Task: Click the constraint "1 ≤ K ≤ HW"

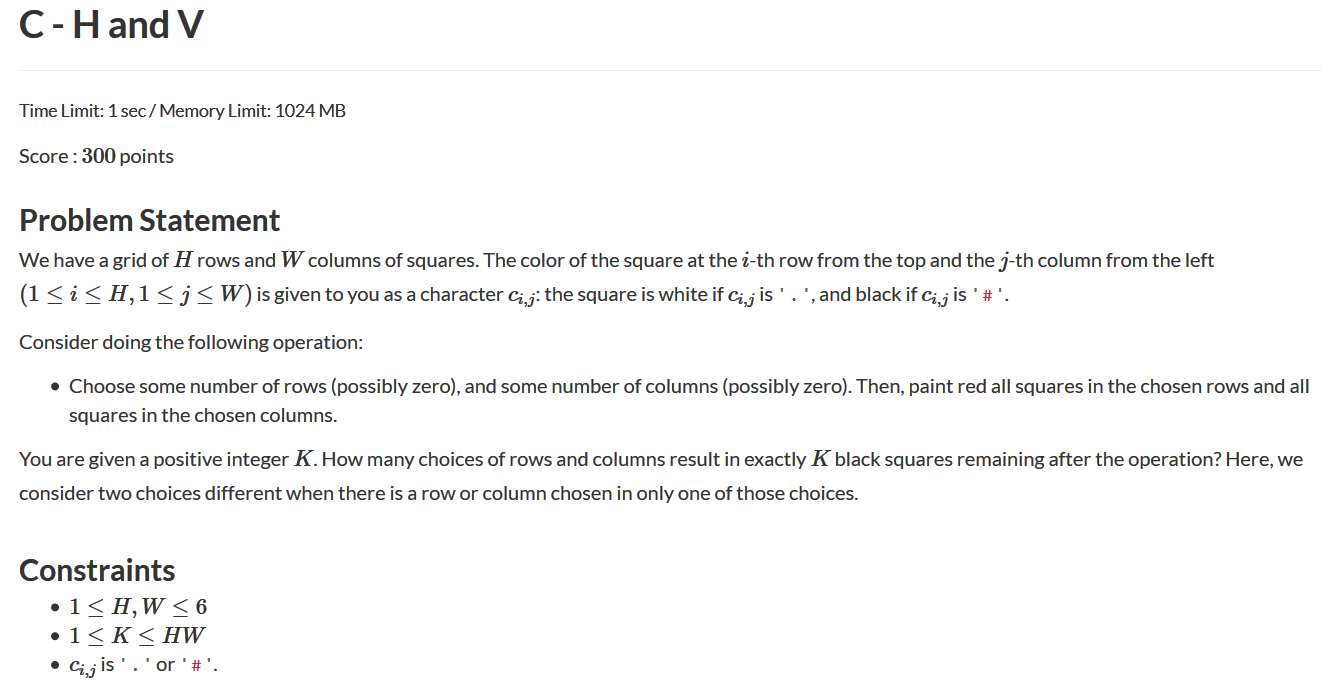Action: (137, 635)
